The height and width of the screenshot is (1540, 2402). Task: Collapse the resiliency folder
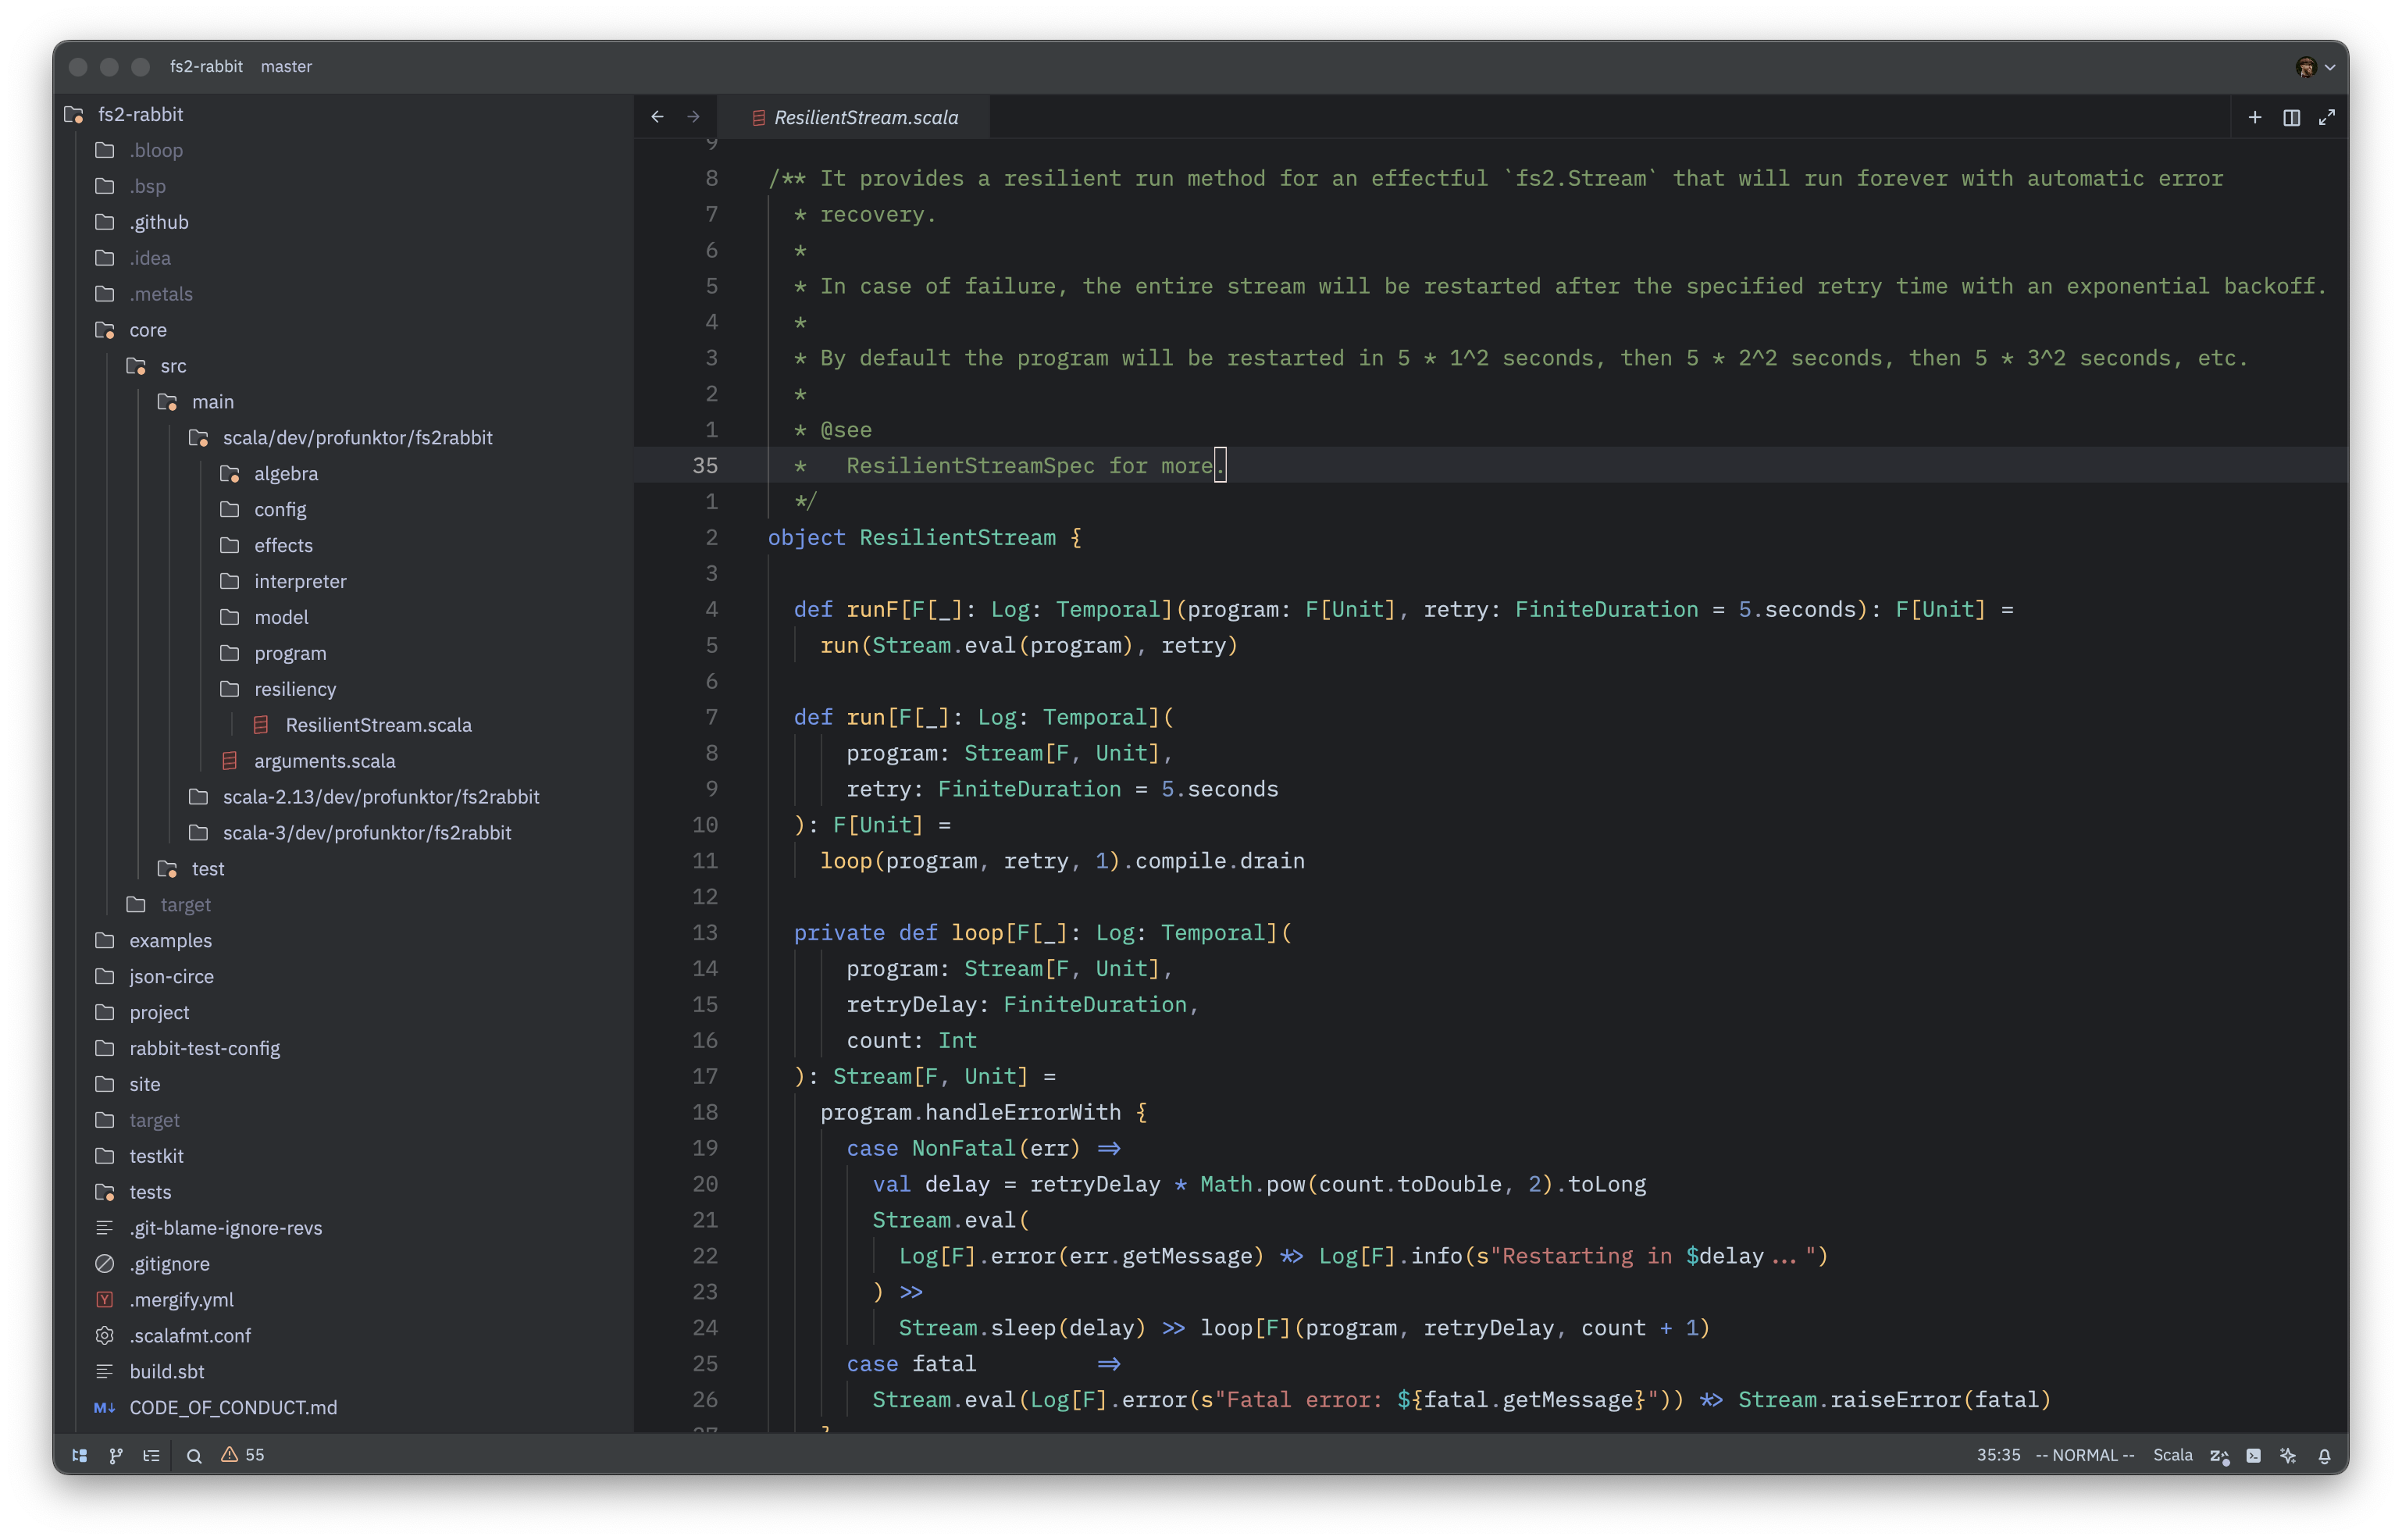coord(295,689)
